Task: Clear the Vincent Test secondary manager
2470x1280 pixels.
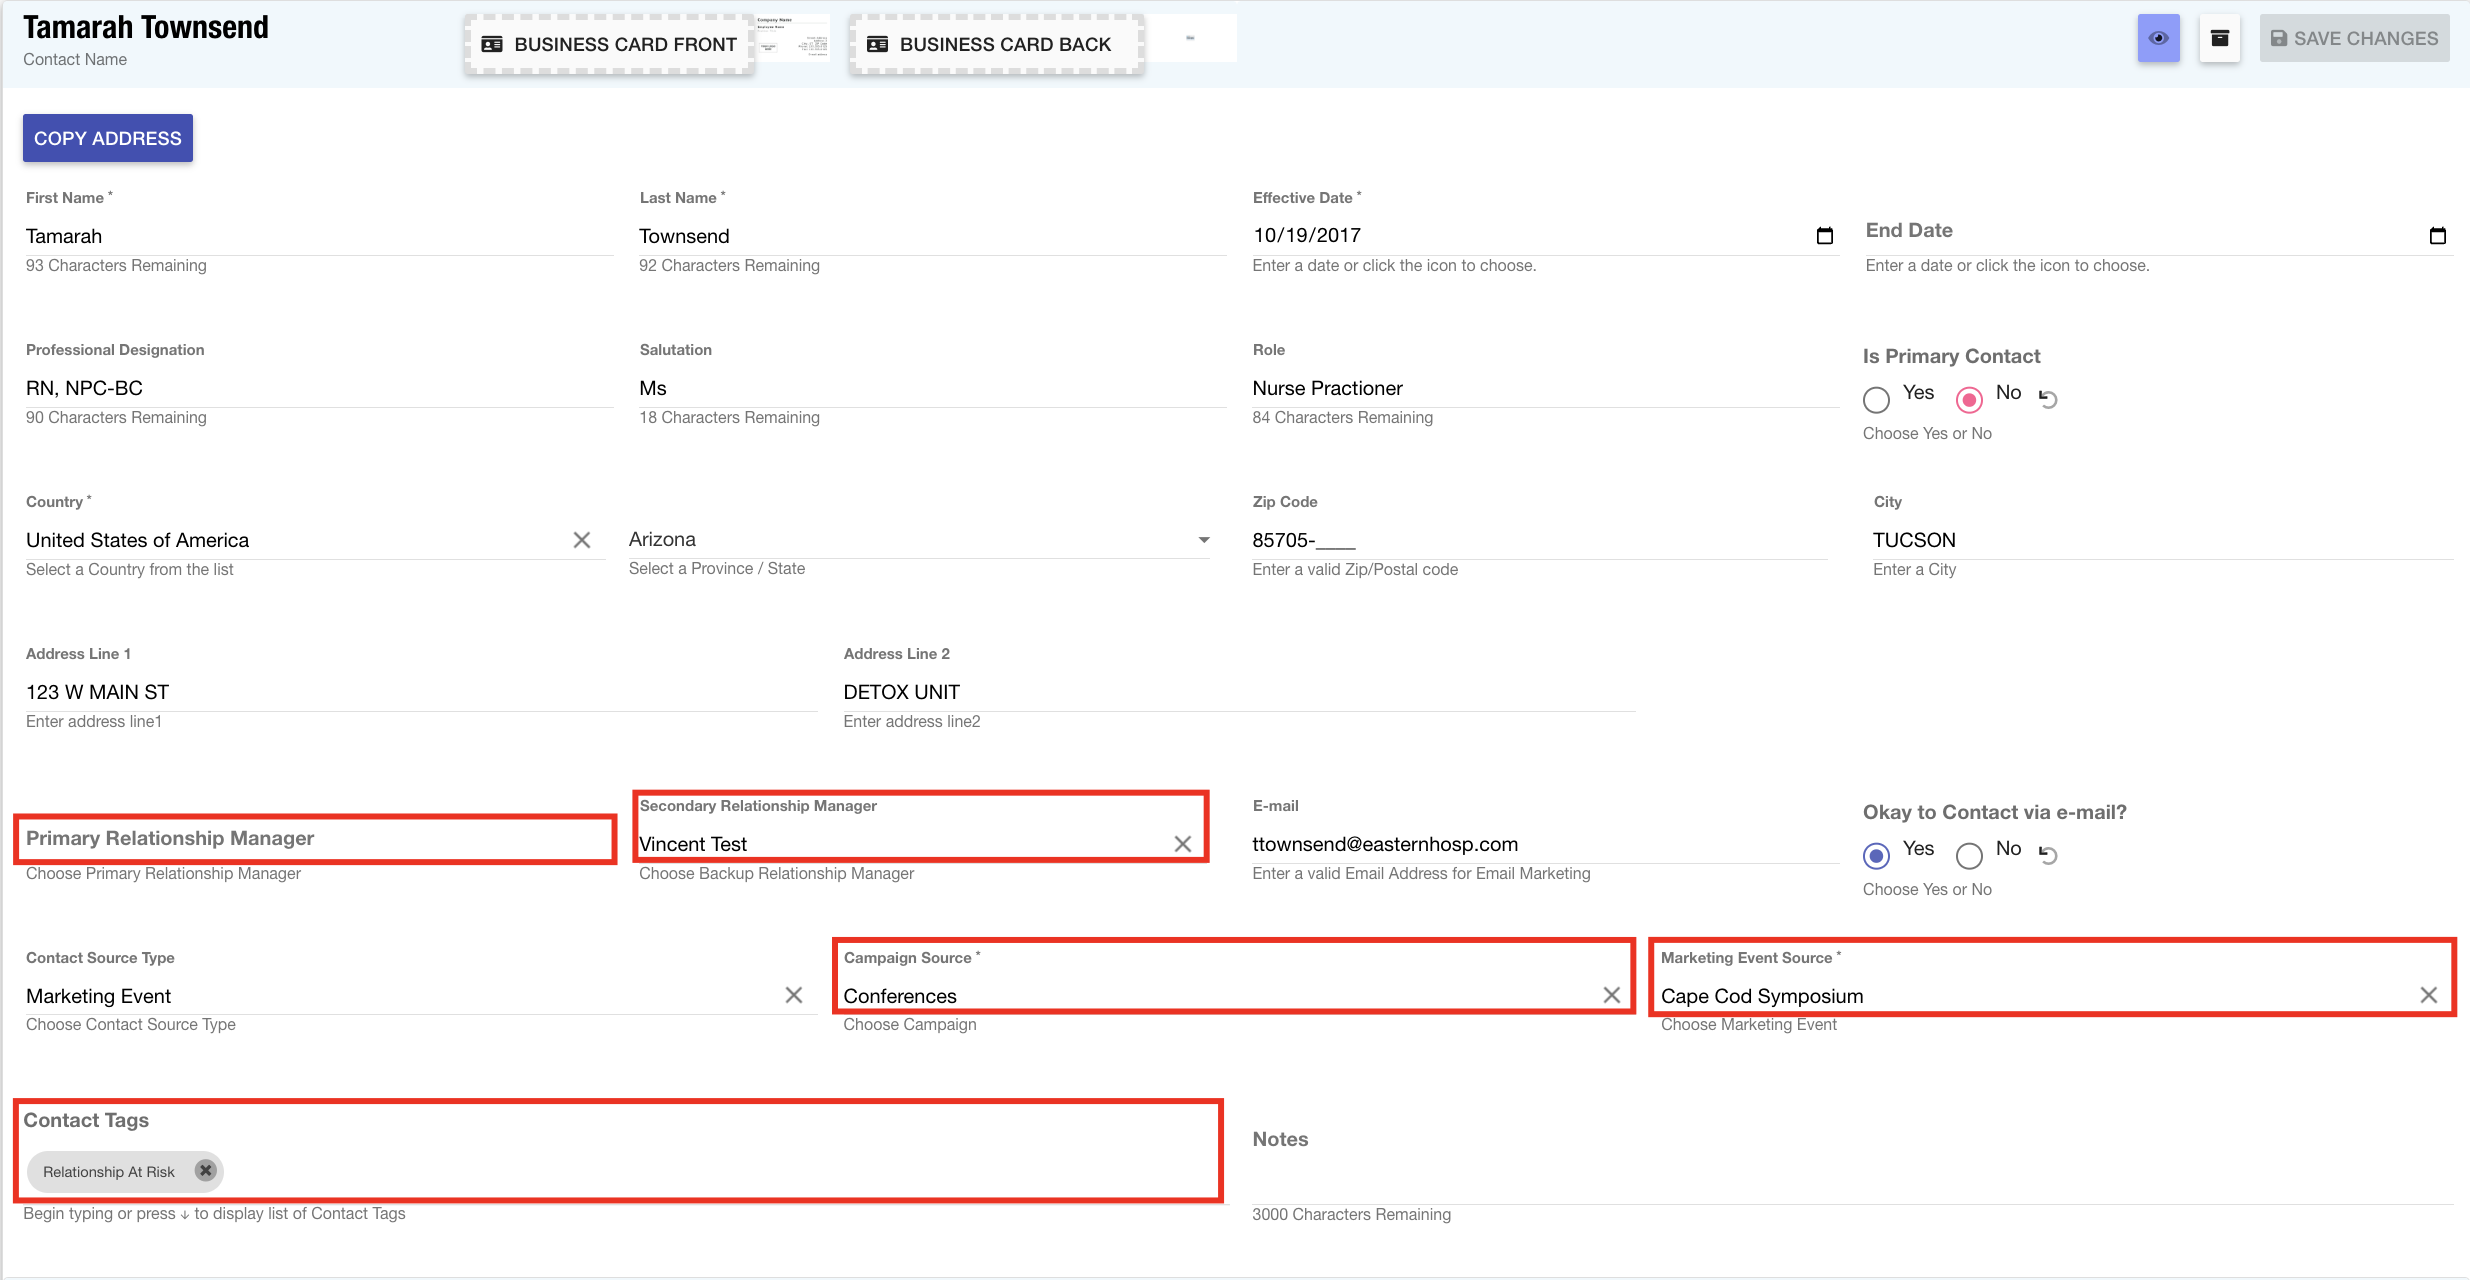Action: [x=1182, y=844]
